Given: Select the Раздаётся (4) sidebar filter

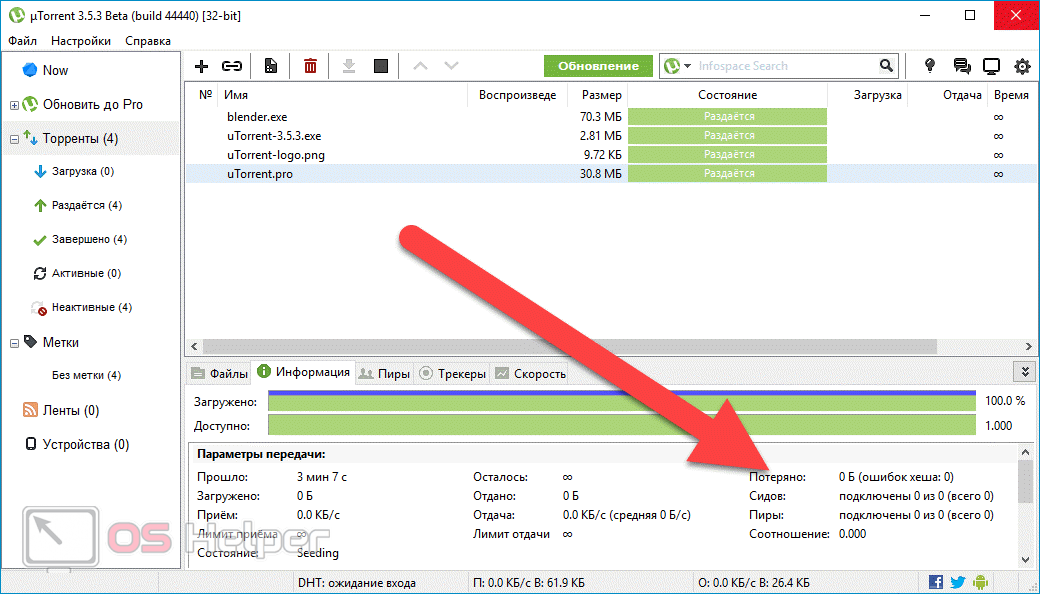Looking at the screenshot, I should coord(86,206).
